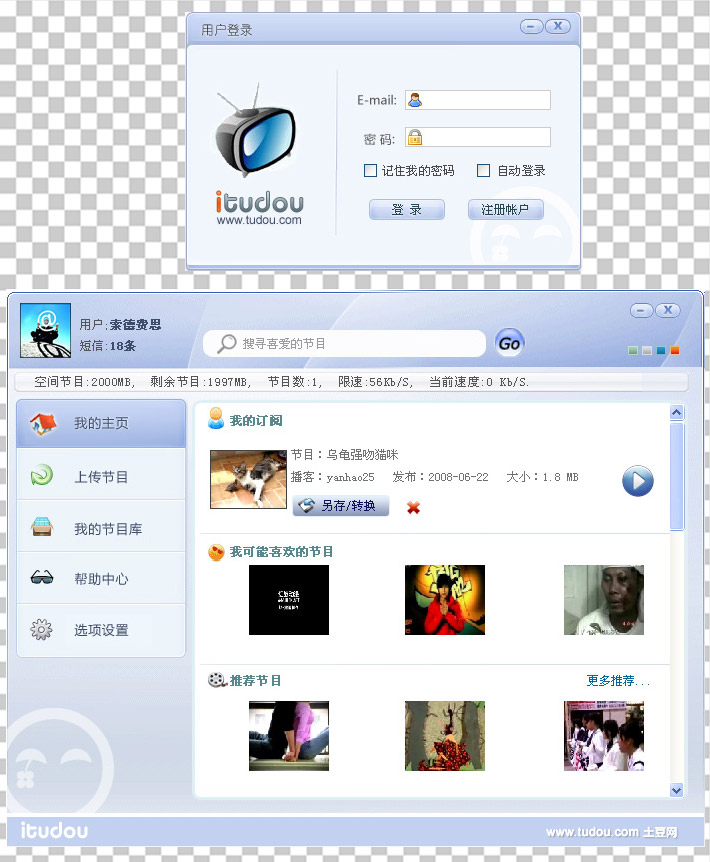Click the scrollbar down arrow
The height and width of the screenshot is (862, 710).
676,790
